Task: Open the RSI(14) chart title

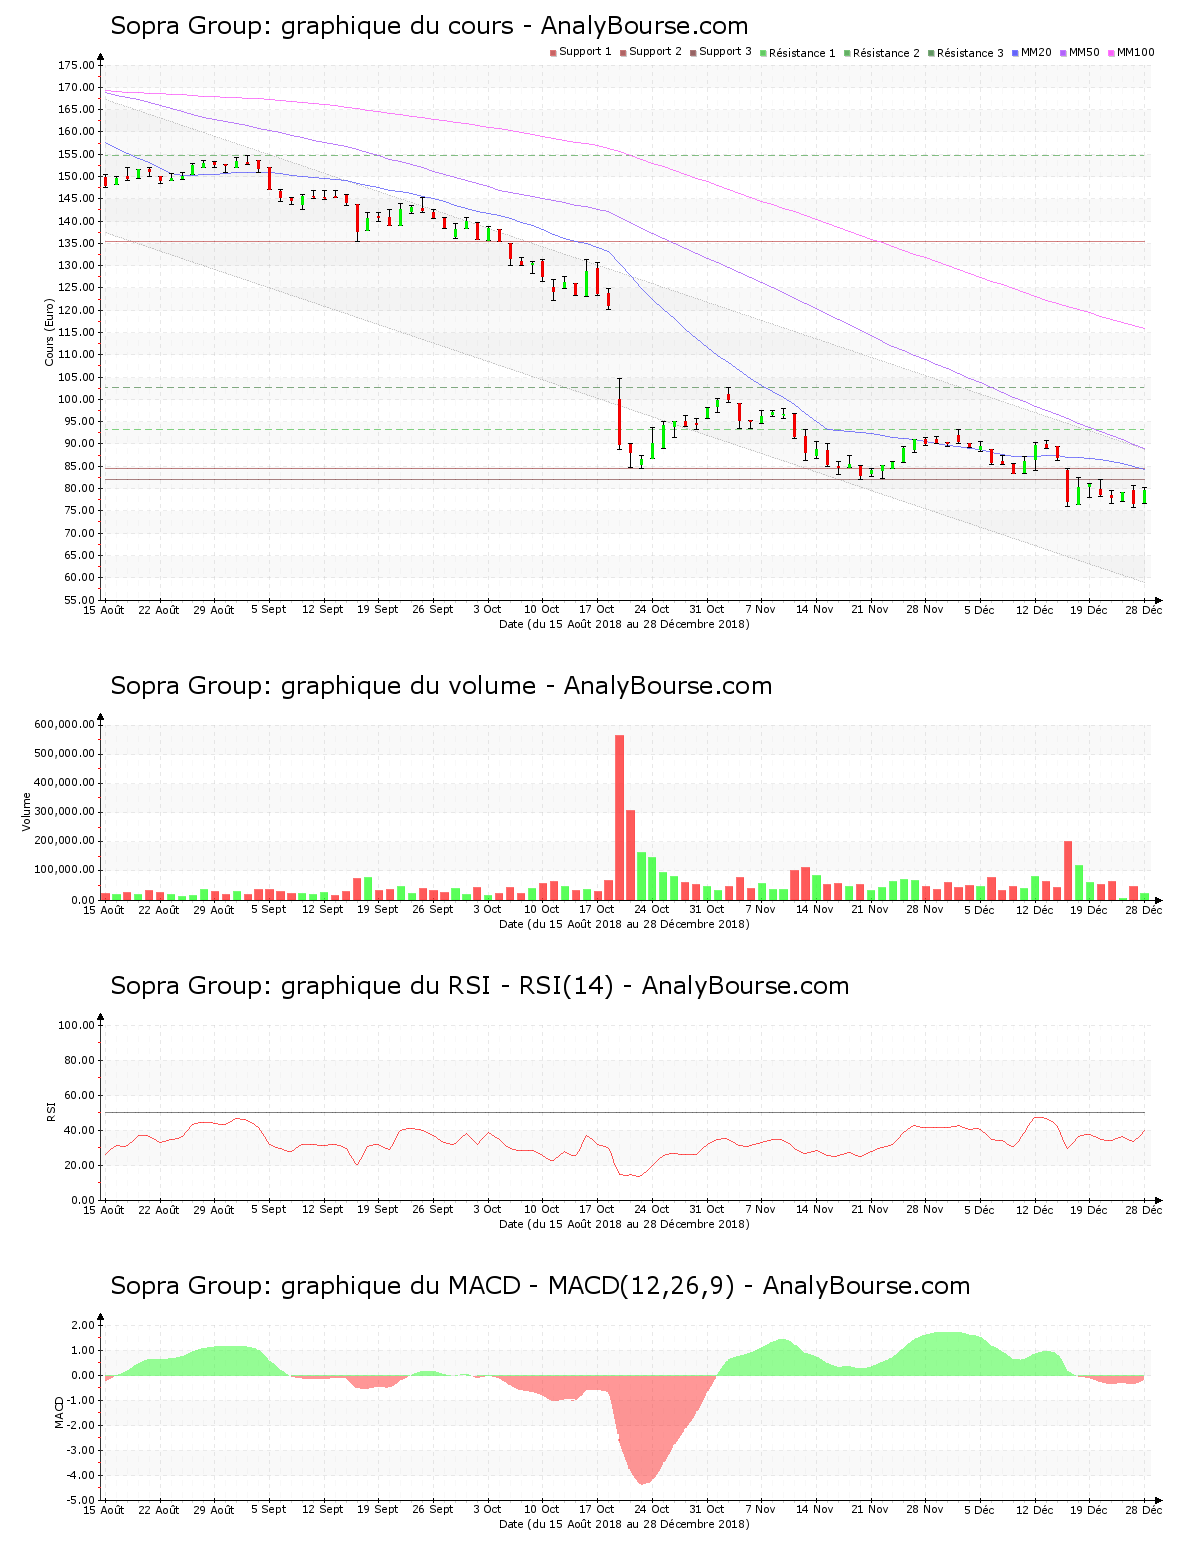Action: point(479,986)
